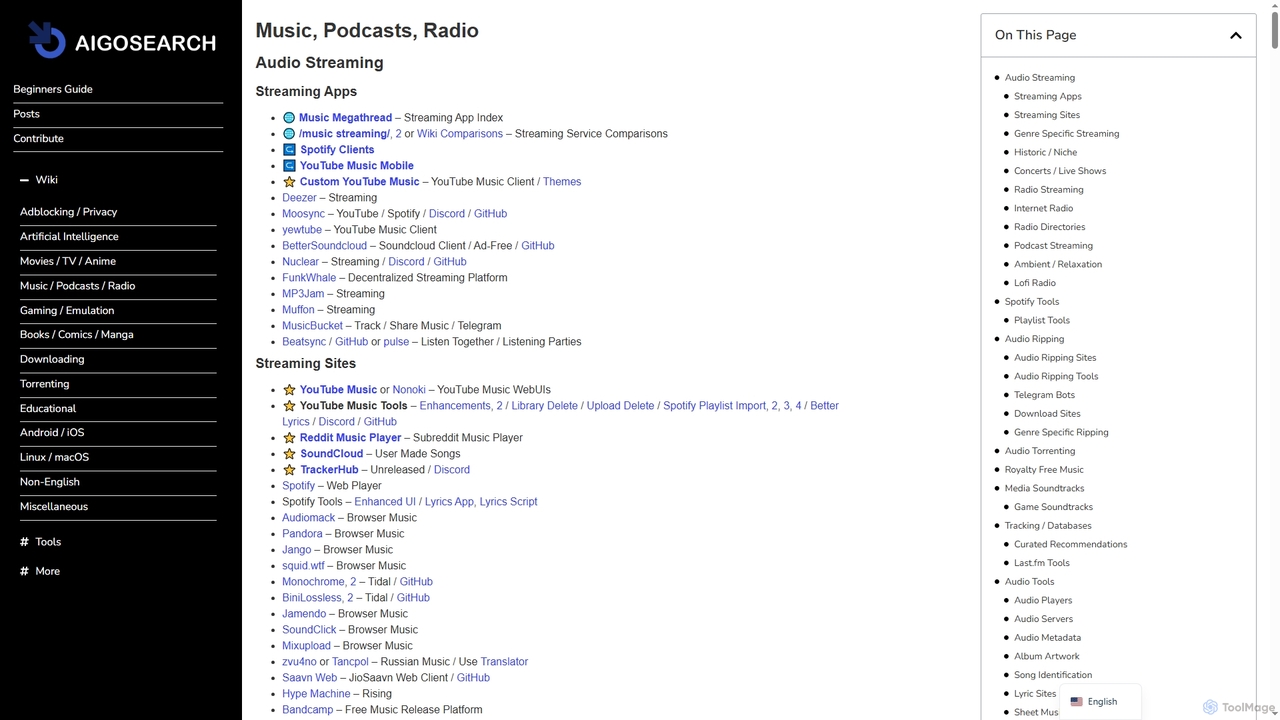Jump to Game Soundtracks outline entry
The image size is (1280, 720).
pos(1053,507)
